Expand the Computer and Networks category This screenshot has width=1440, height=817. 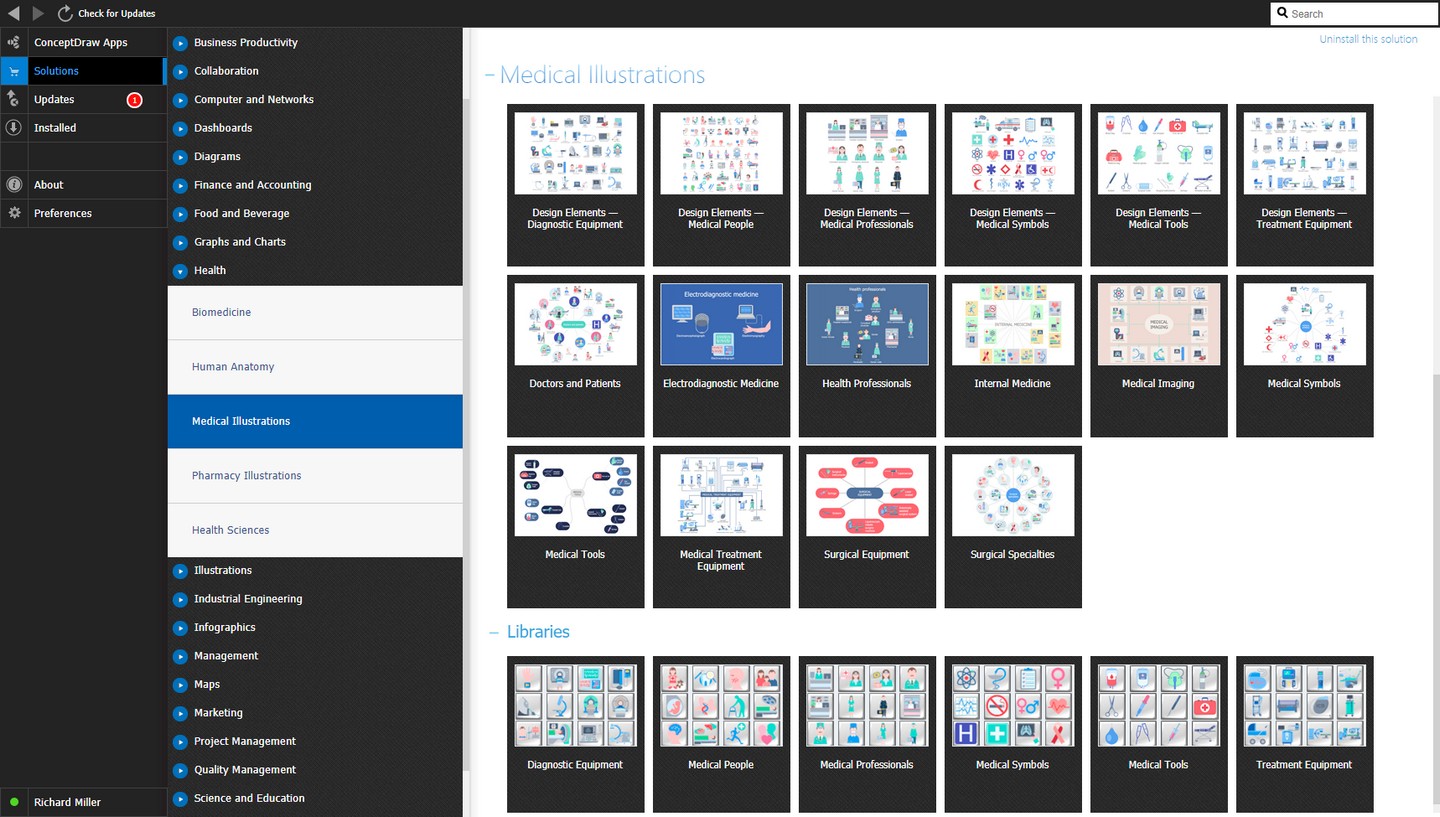tap(180, 100)
